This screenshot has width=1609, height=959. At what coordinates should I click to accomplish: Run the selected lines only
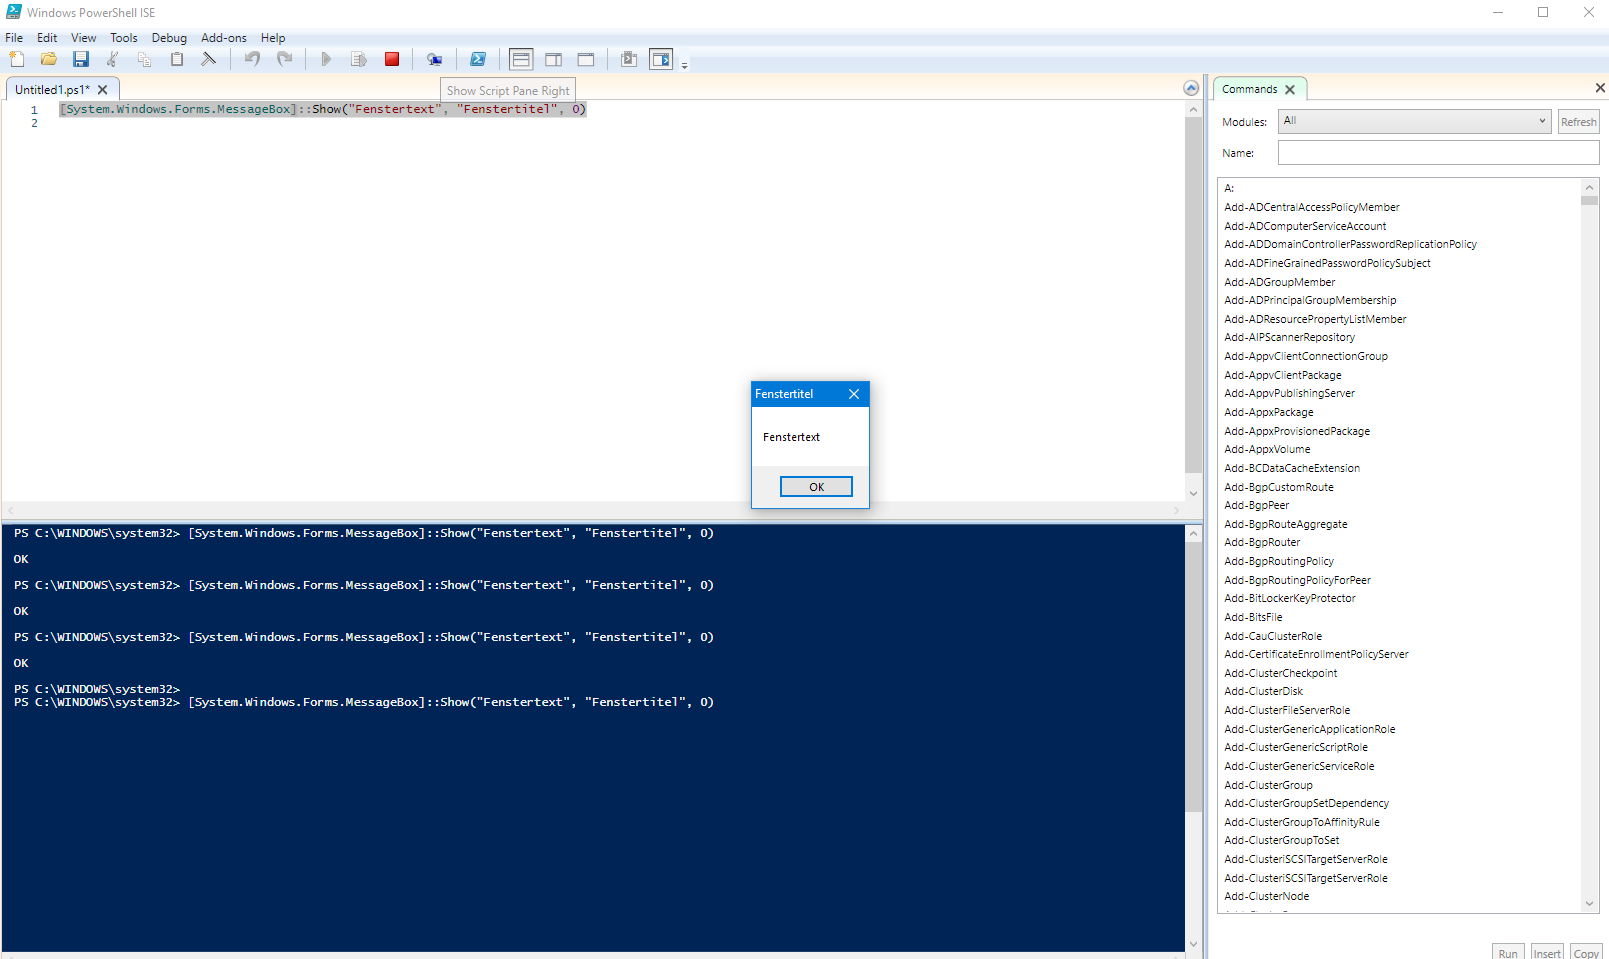tap(358, 59)
